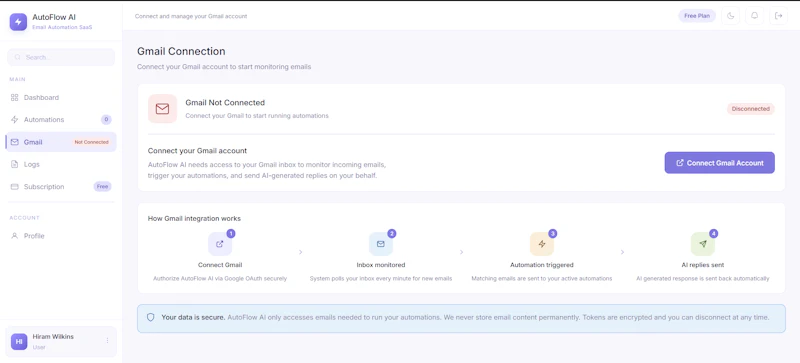Screen dimensions: 800x363
Task: Open notifications via the bell icon
Action: (x=754, y=16)
